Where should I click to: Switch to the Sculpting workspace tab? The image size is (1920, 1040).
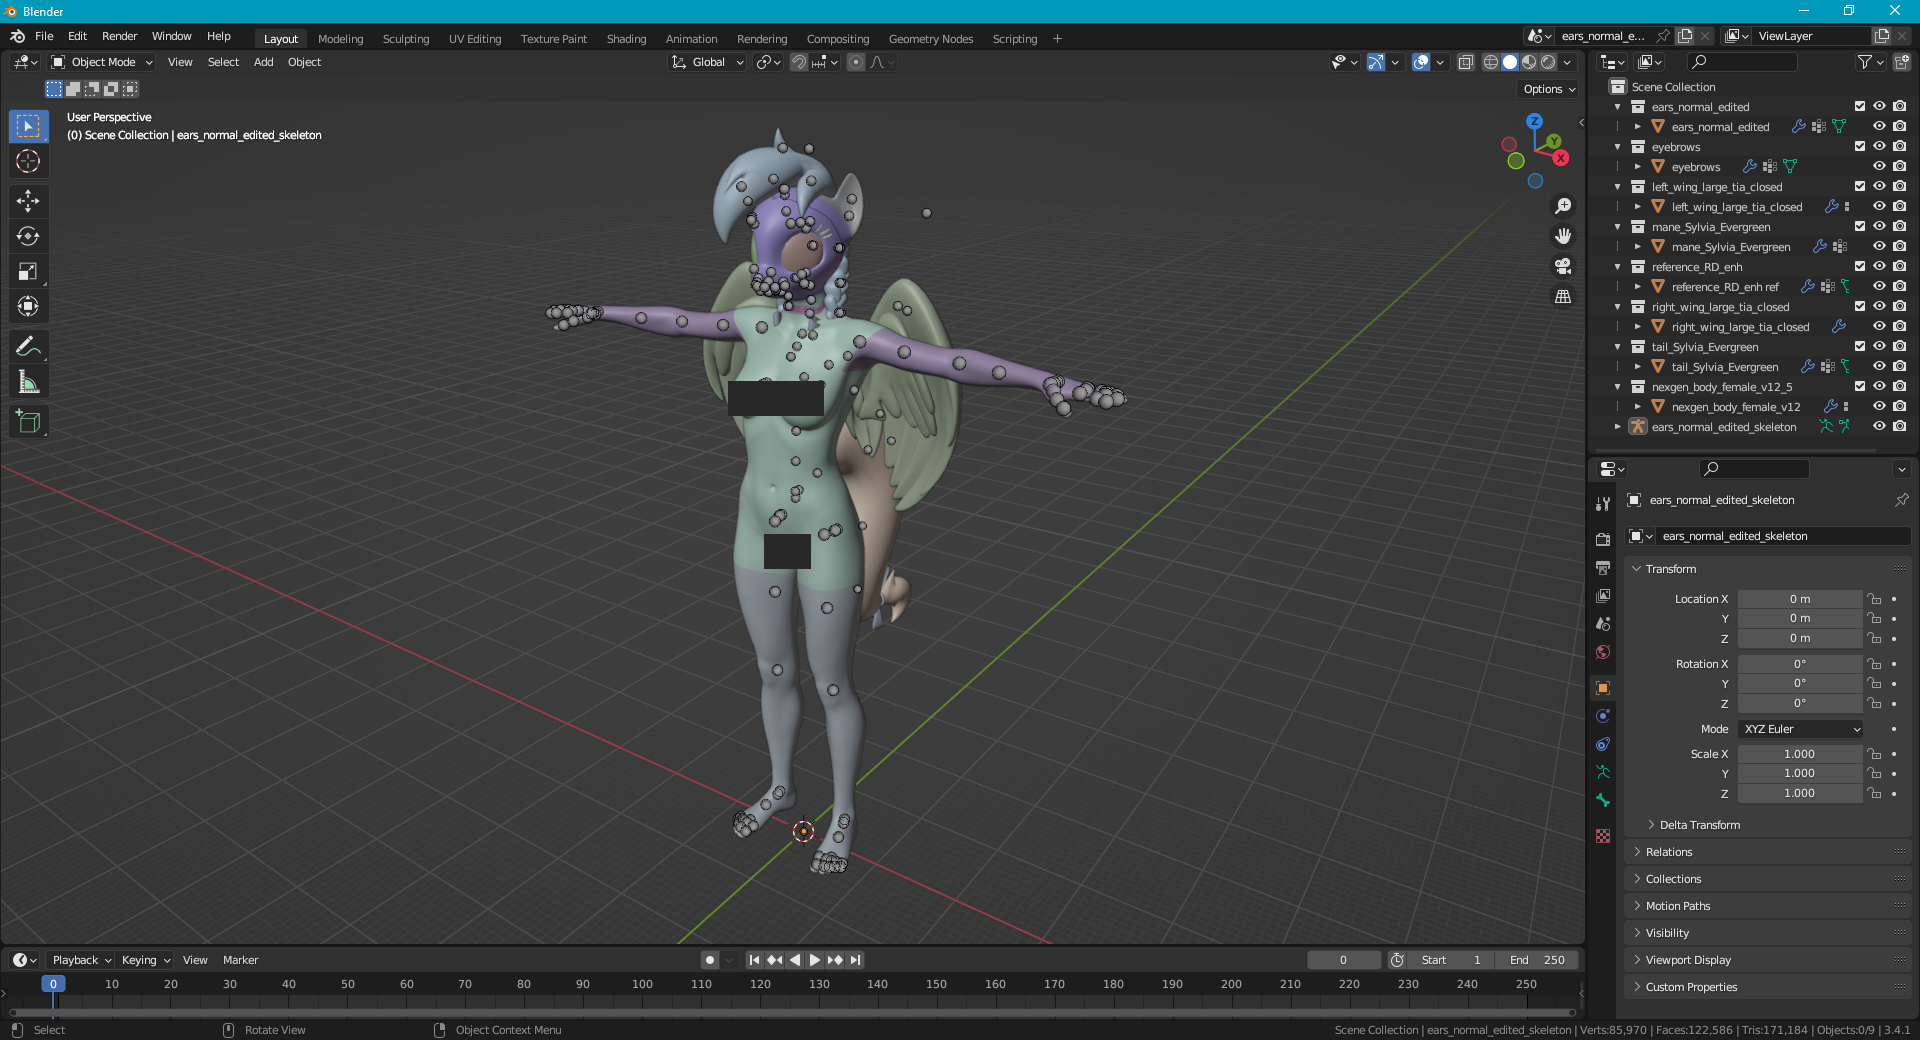[x=406, y=39]
